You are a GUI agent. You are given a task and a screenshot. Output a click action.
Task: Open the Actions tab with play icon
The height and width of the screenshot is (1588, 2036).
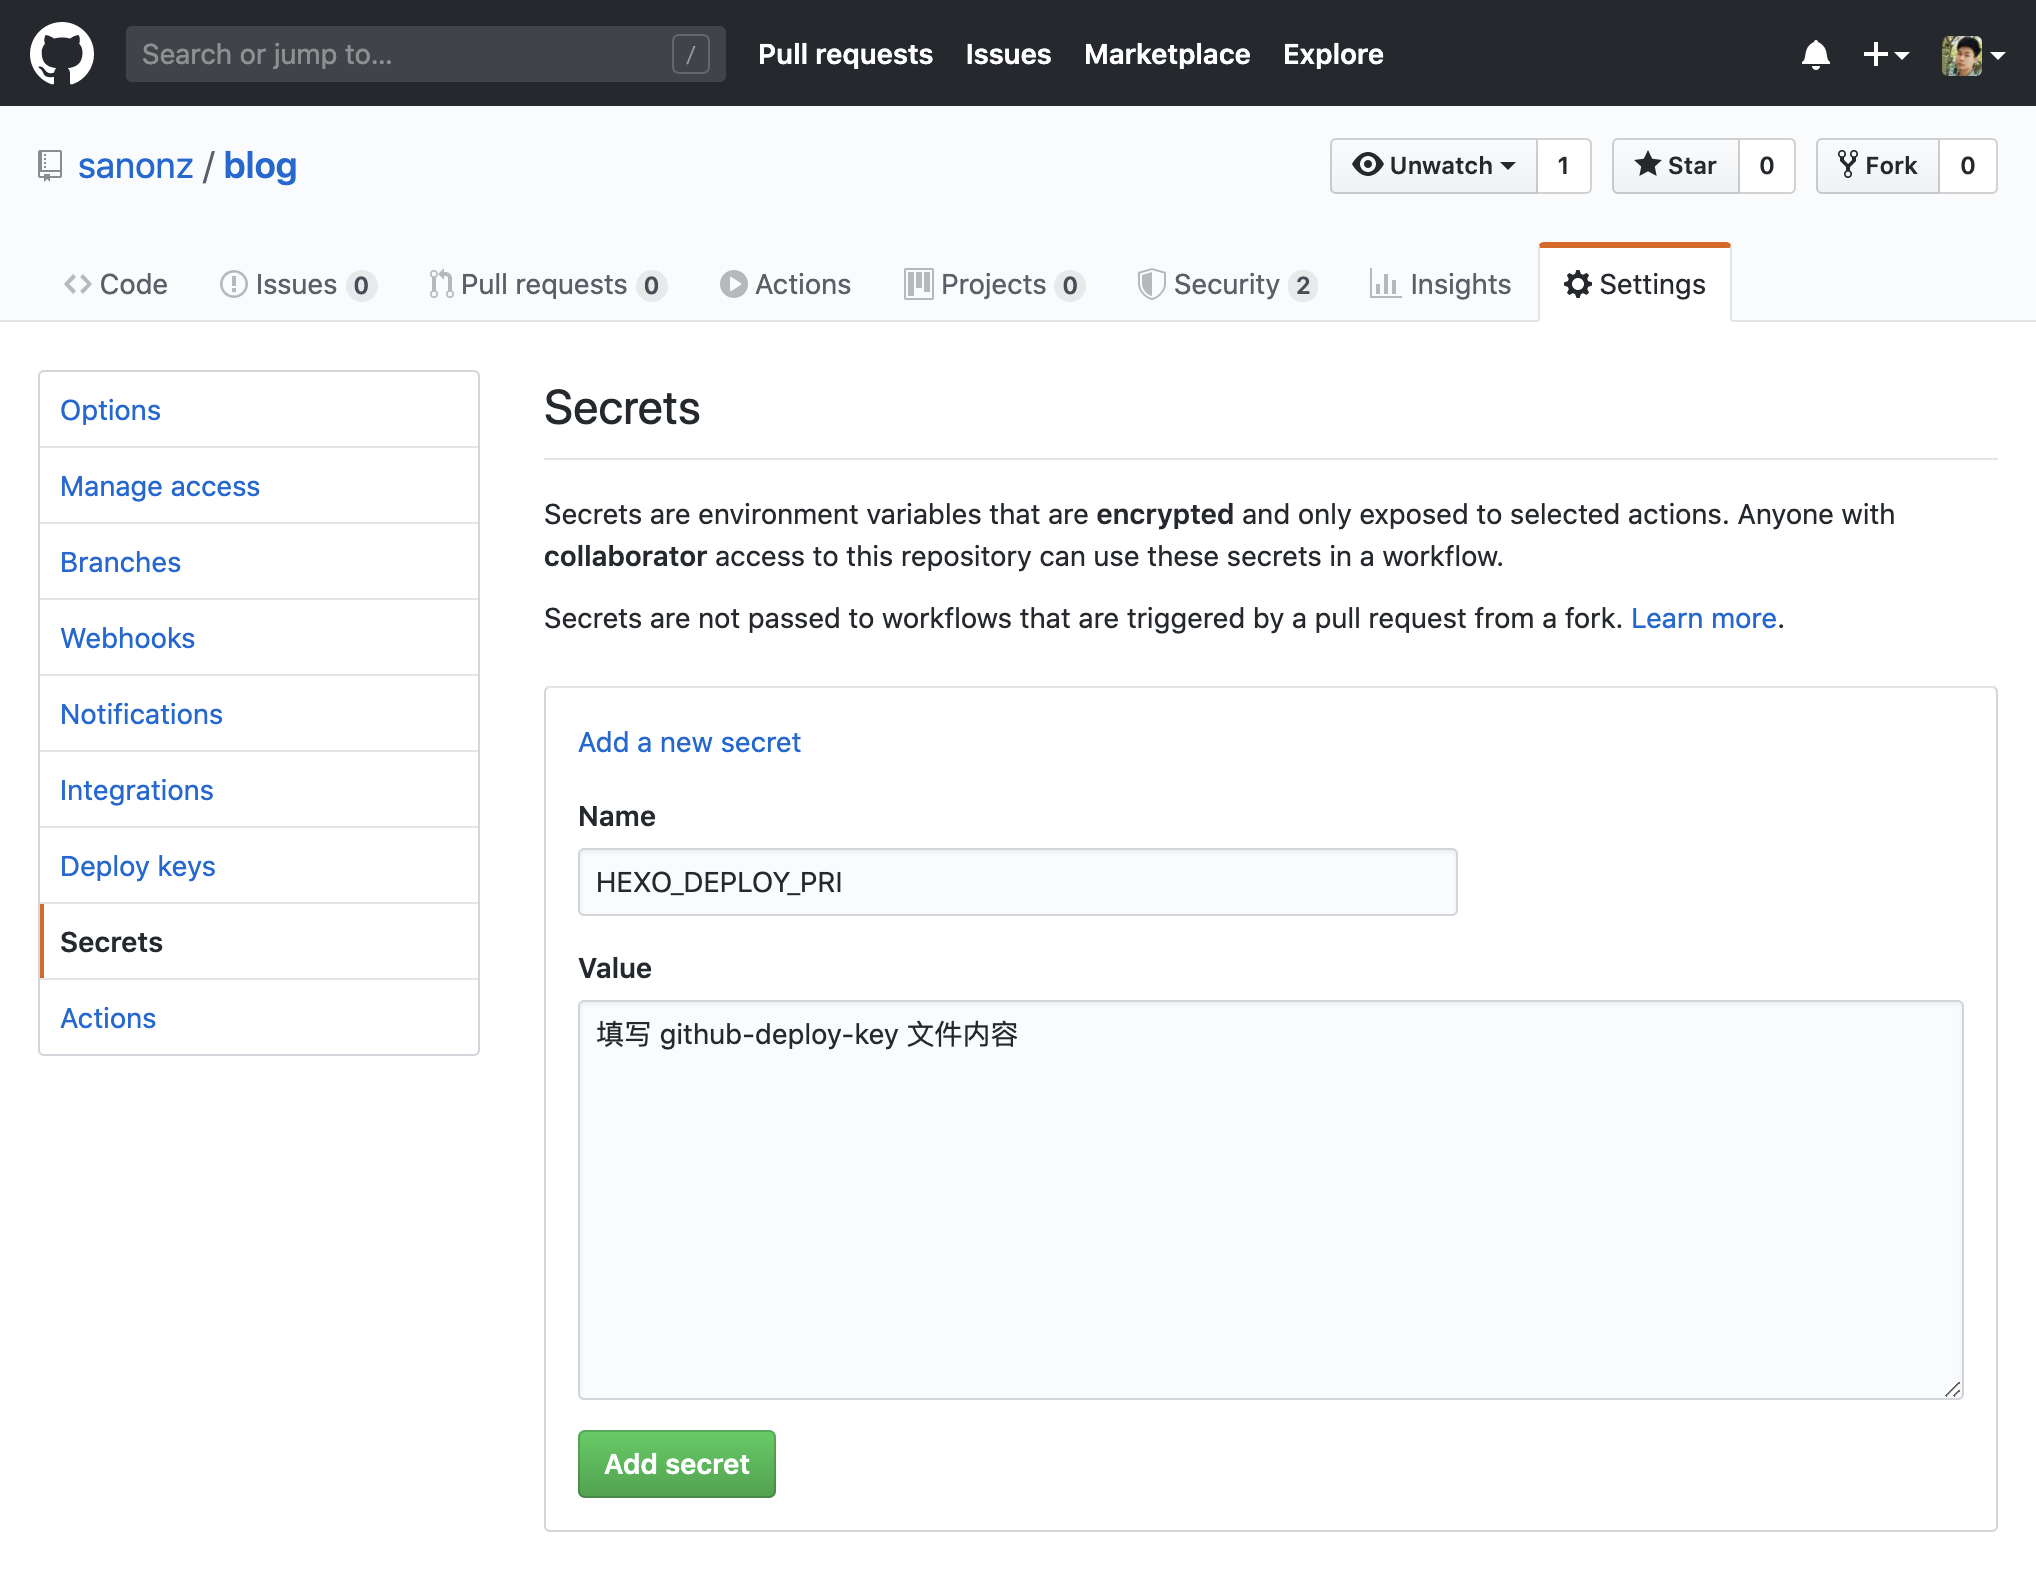[786, 284]
